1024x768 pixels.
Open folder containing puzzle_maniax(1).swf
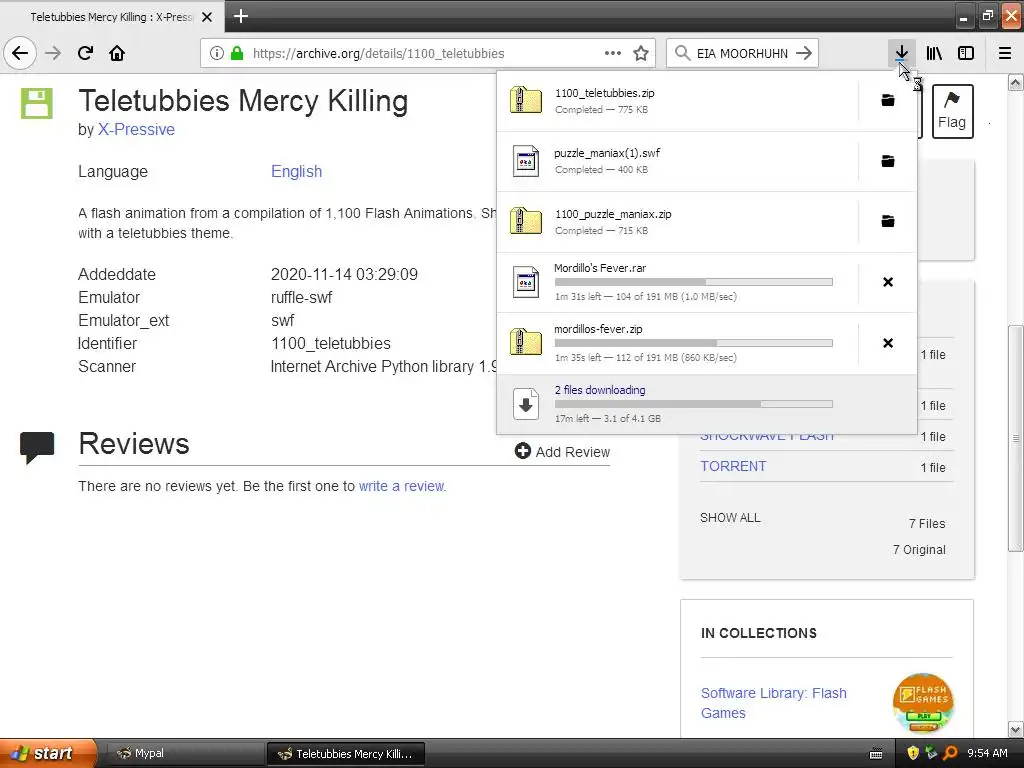tap(888, 161)
